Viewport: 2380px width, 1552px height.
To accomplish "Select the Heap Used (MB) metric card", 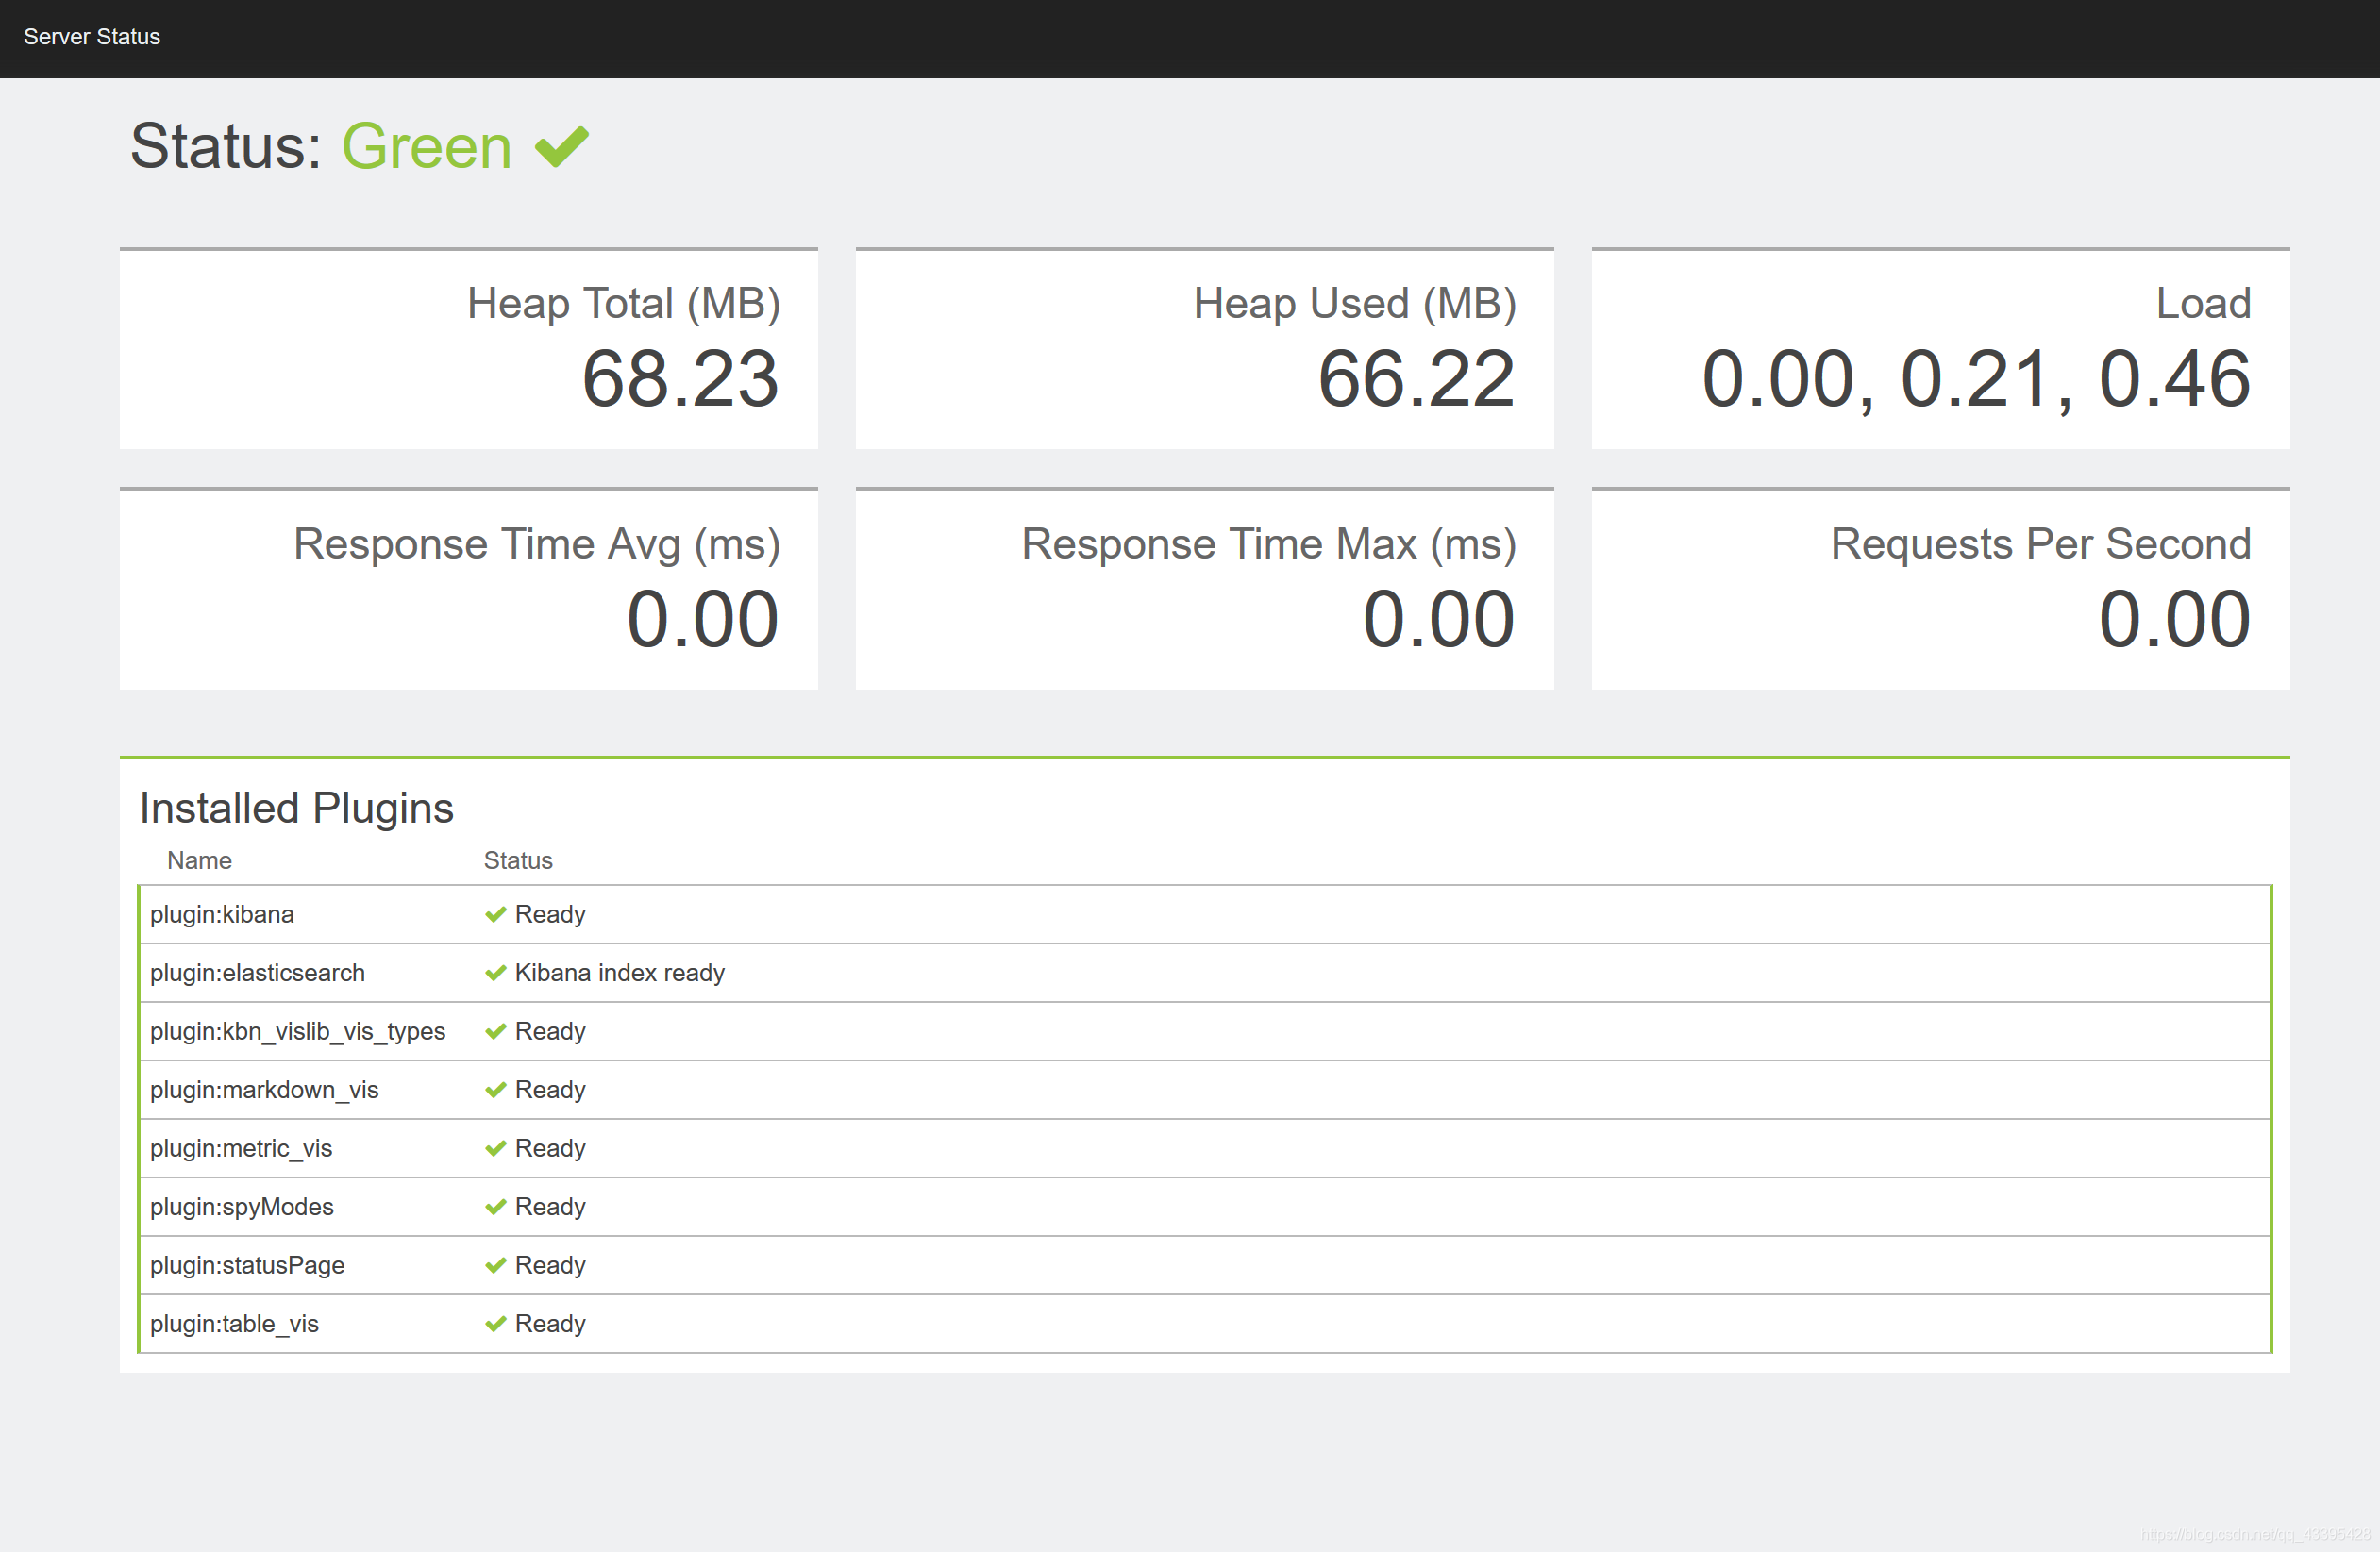I will [x=1204, y=348].
